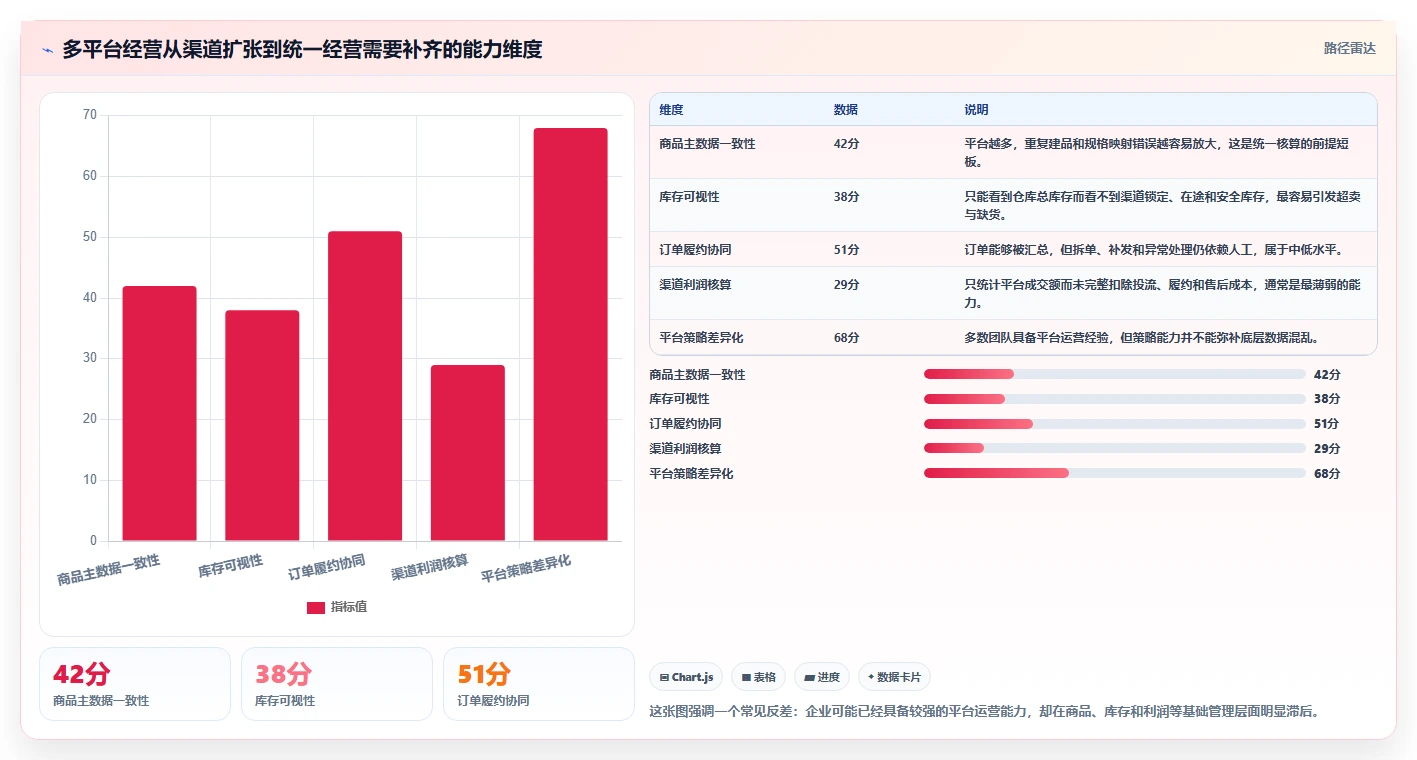Select the 数据卡片 tag
This screenshot has height=760, width=1417.
[894, 677]
